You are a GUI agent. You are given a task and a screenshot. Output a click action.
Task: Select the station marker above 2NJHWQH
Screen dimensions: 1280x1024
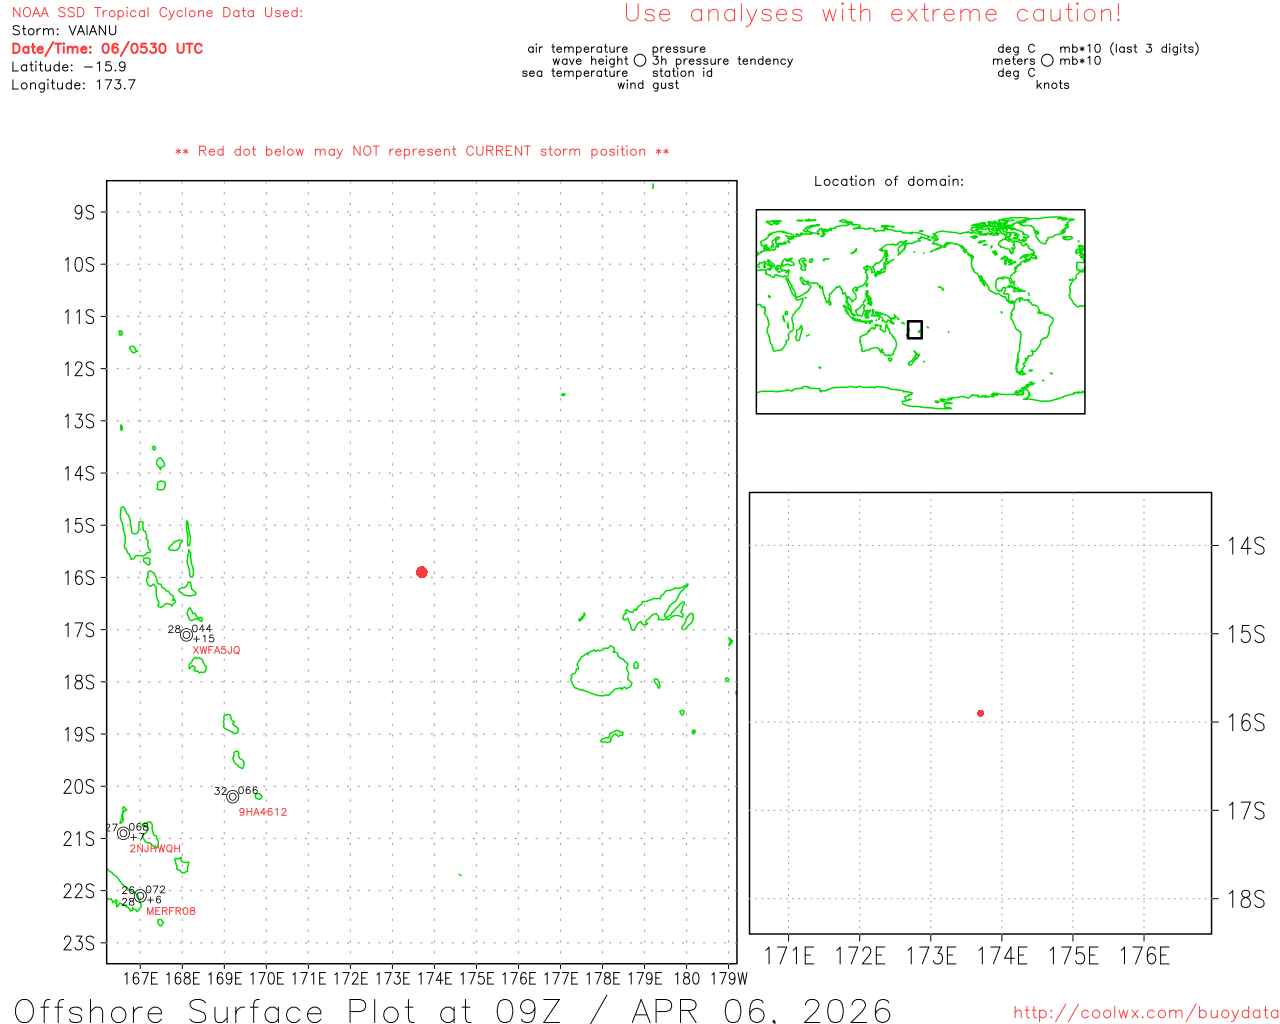[x=123, y=833]
